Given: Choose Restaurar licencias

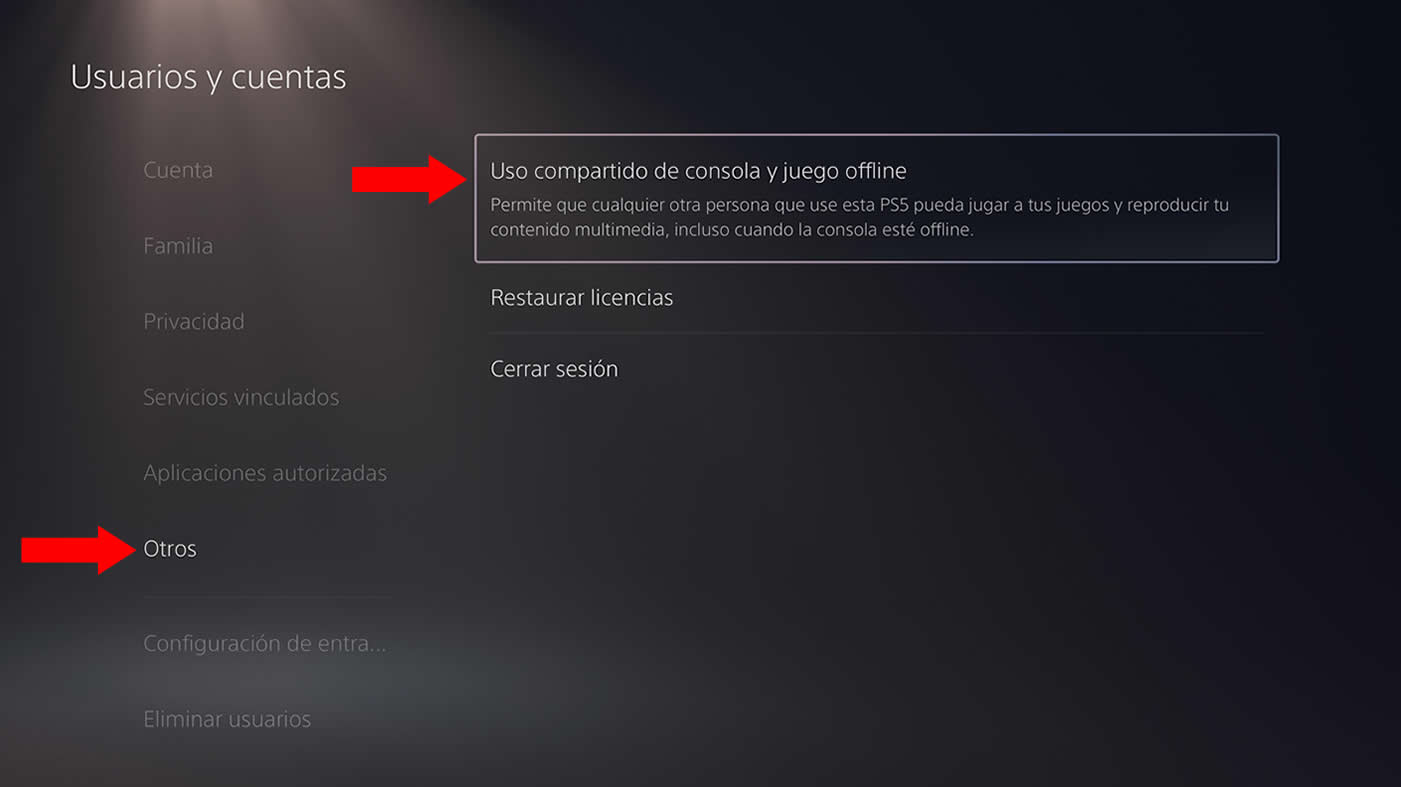Looking at the screenshot, I should pos(877,298).
